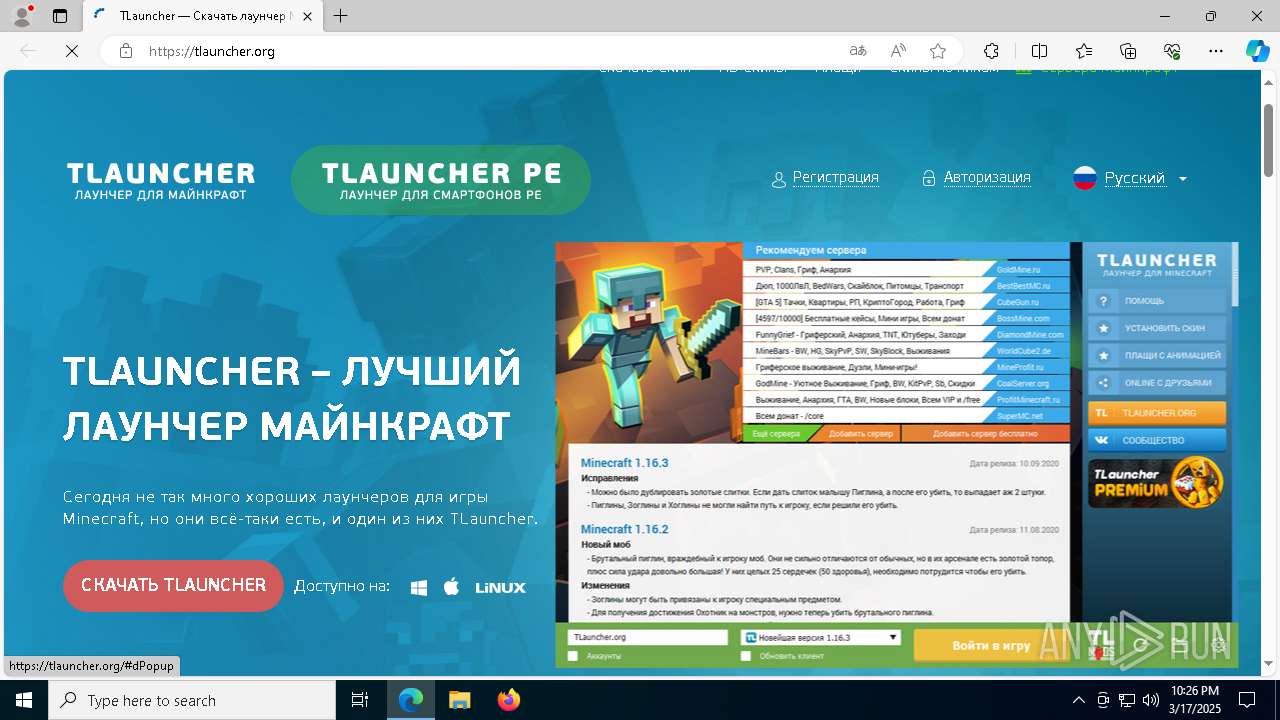Click the translate page icon

[858, 51]
